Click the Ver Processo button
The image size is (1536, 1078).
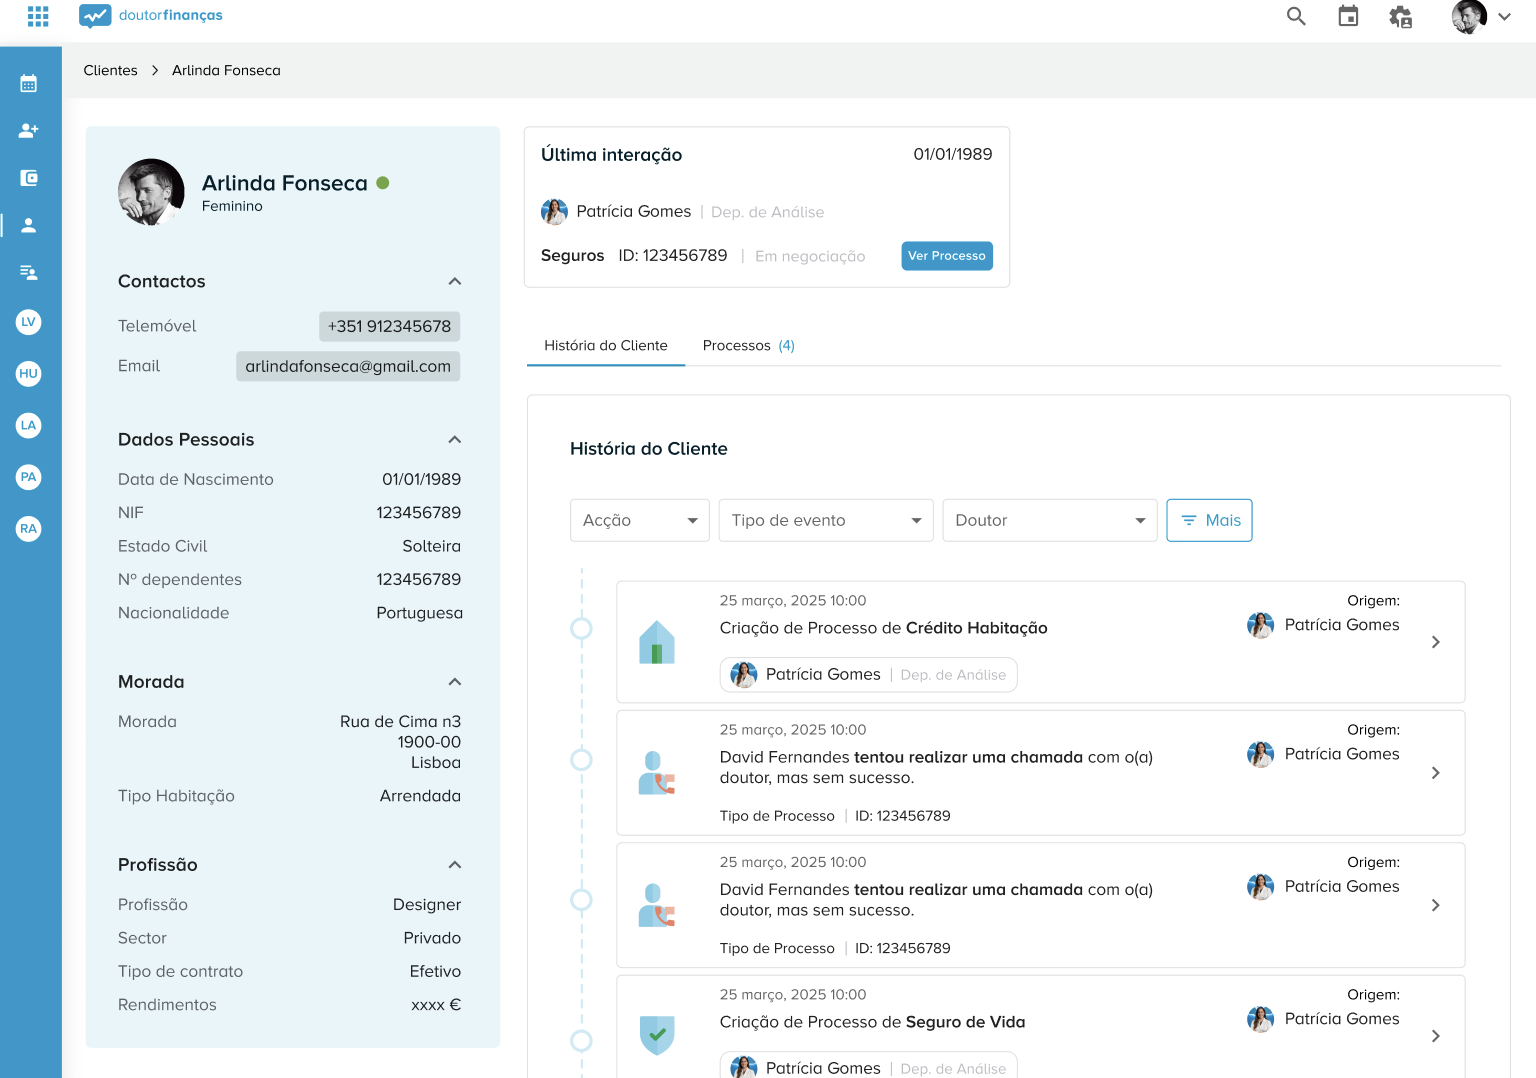(946, 256)
